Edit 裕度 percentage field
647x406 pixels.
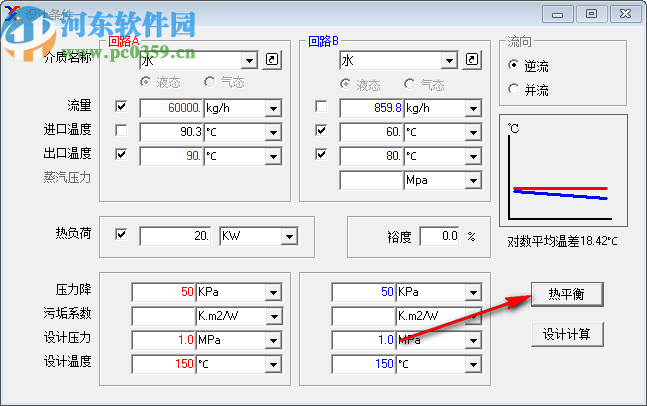(439, 236)
